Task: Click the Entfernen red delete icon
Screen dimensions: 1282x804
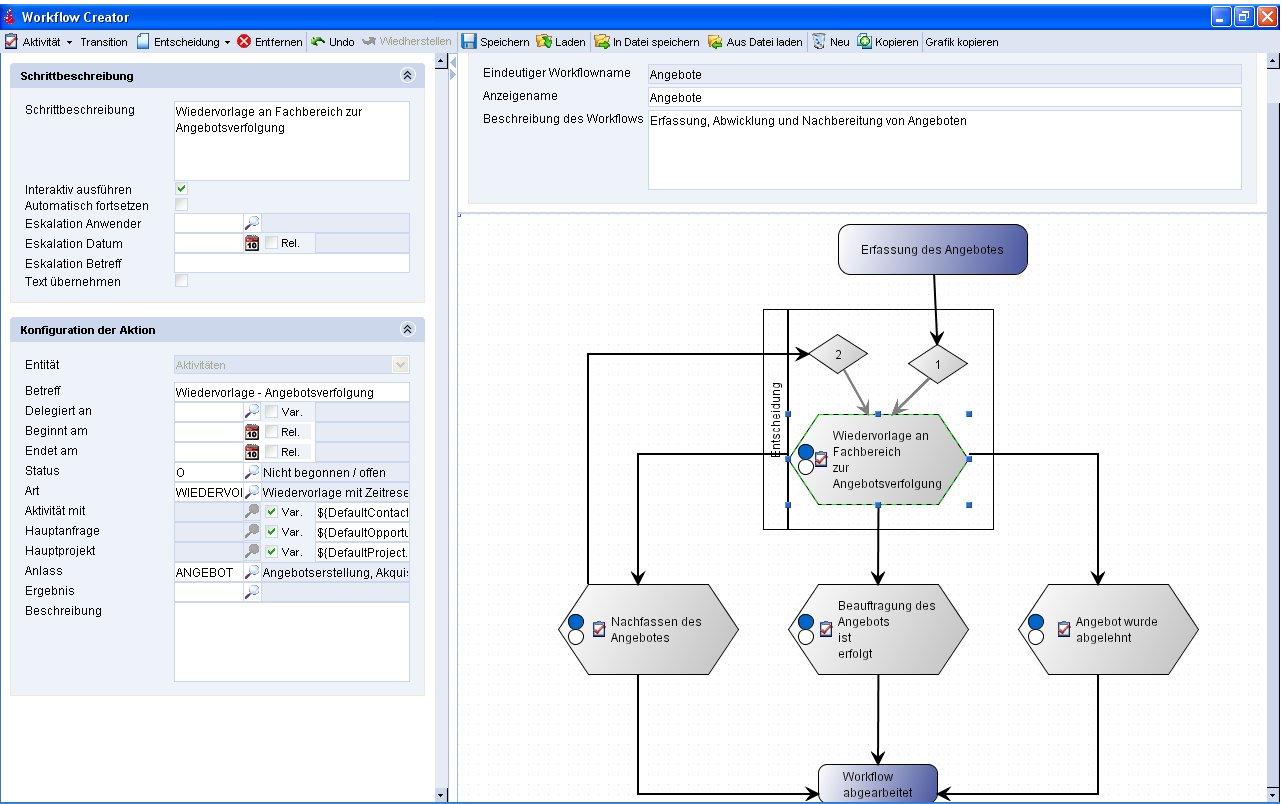Action: click(x=244, y=42)
